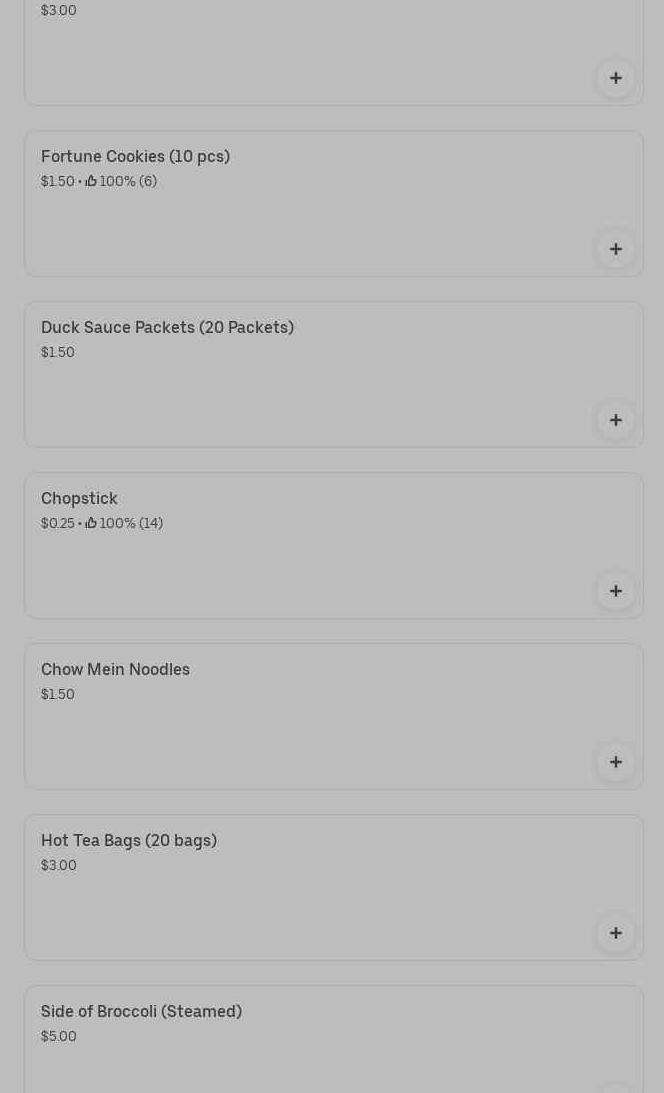Image resolution: width=664 pixels, height=1093 pixels.
Task: Open the Chow Mein Noodles item
Action: point(115,670)
